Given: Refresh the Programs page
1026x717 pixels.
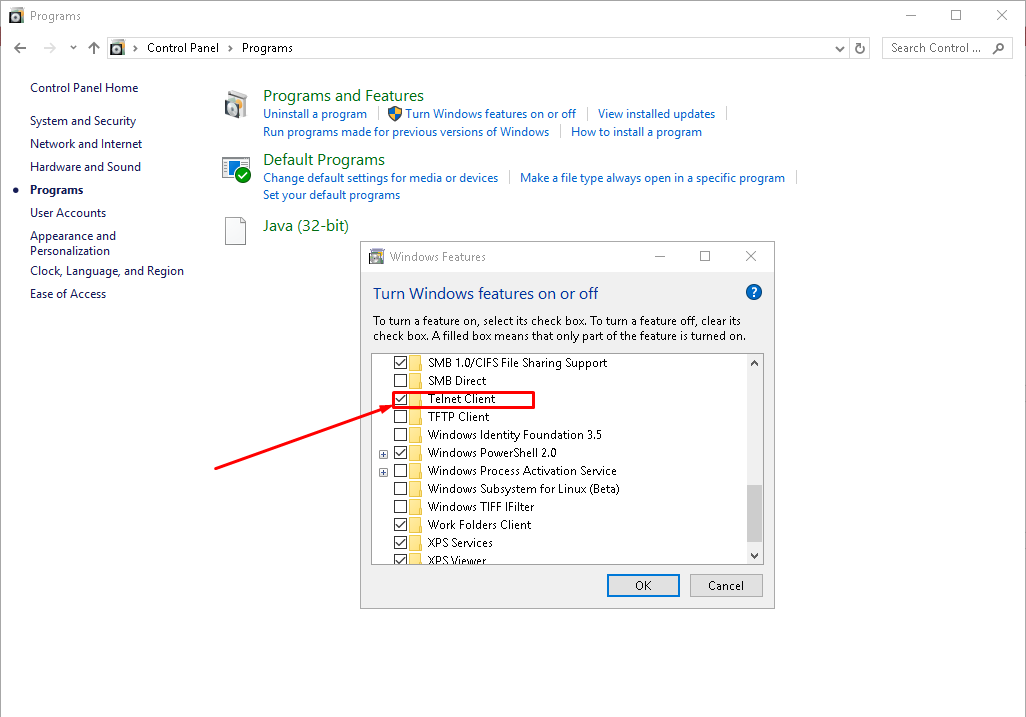Looking at the screenshot, I should 860,48.
